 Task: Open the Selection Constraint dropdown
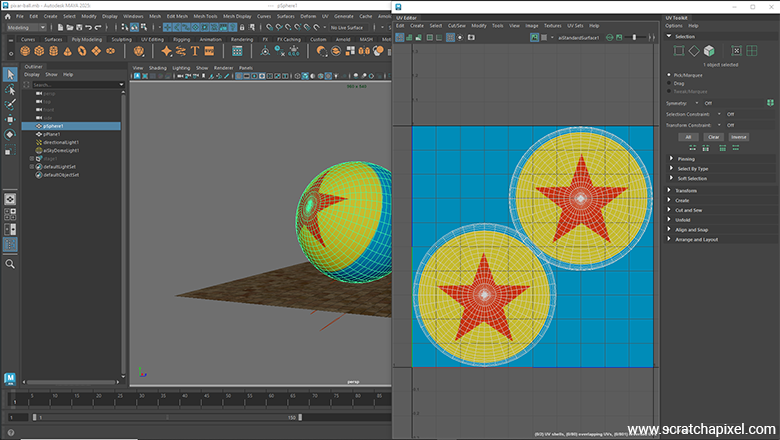[719, 114]
